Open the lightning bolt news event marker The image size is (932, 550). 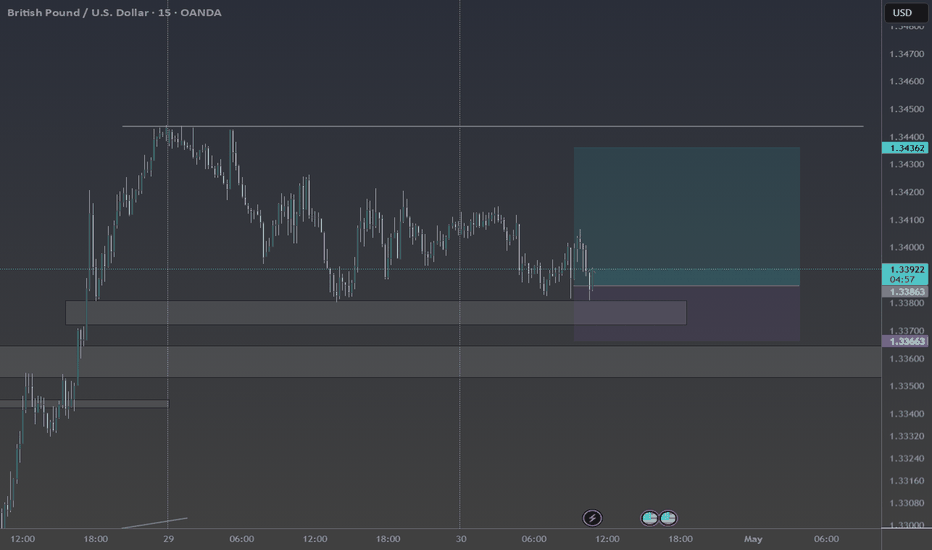(592, 518)
